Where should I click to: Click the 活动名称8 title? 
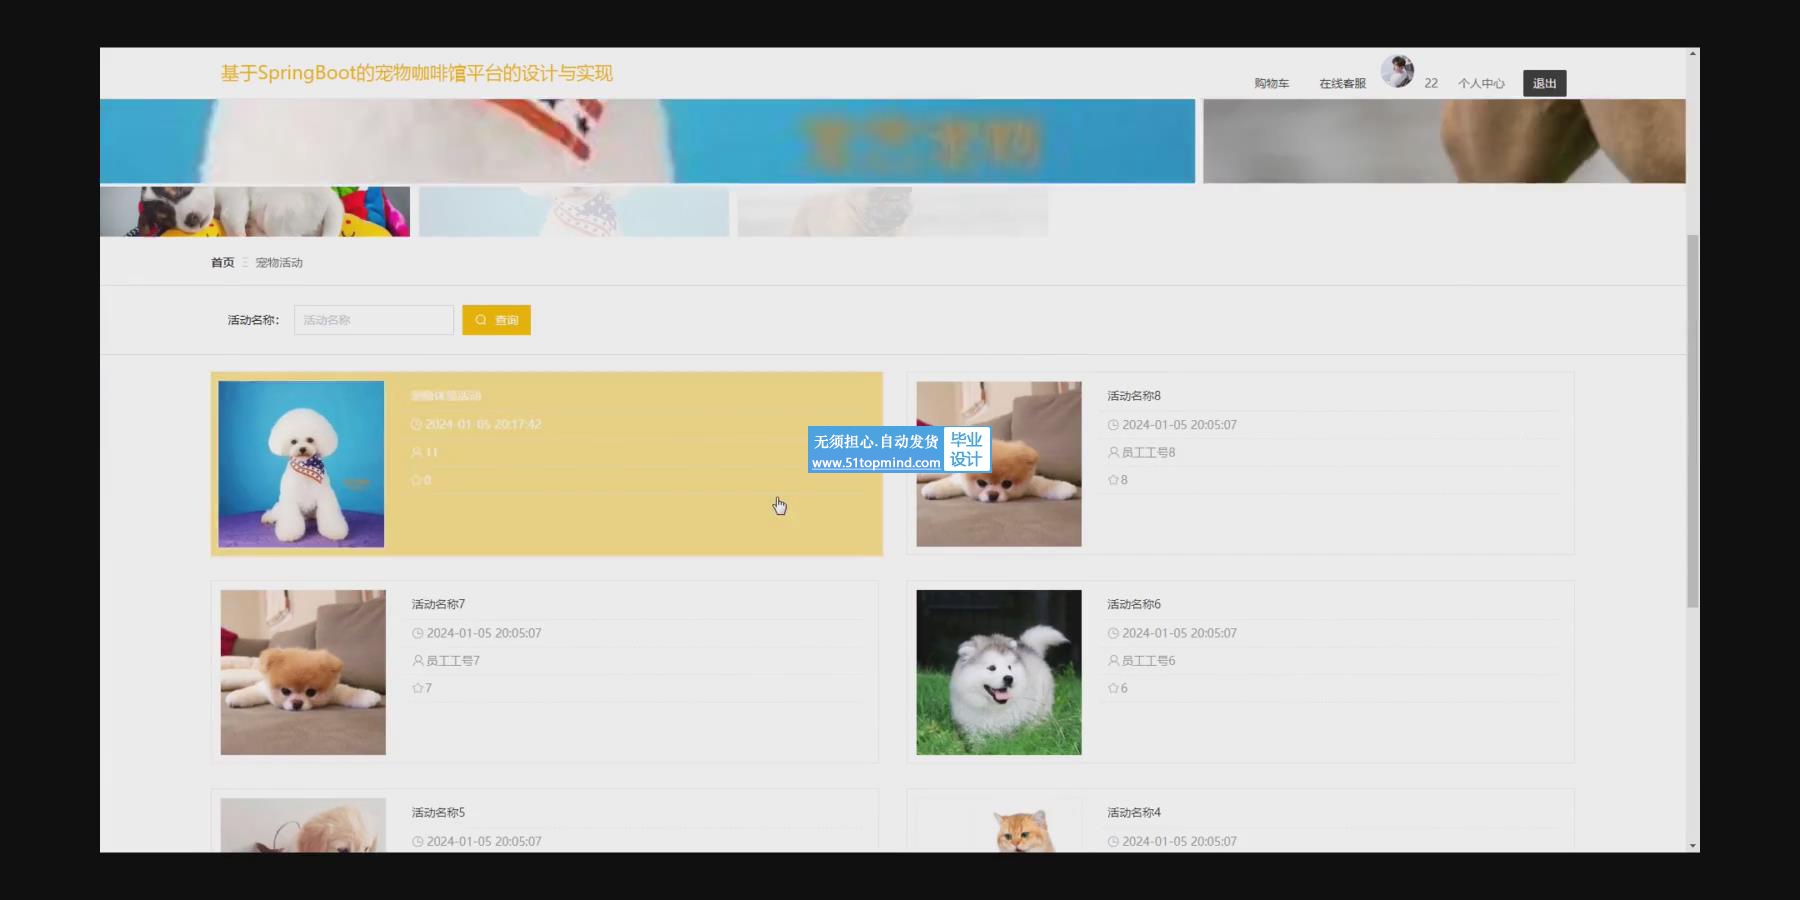point(1134,396)
